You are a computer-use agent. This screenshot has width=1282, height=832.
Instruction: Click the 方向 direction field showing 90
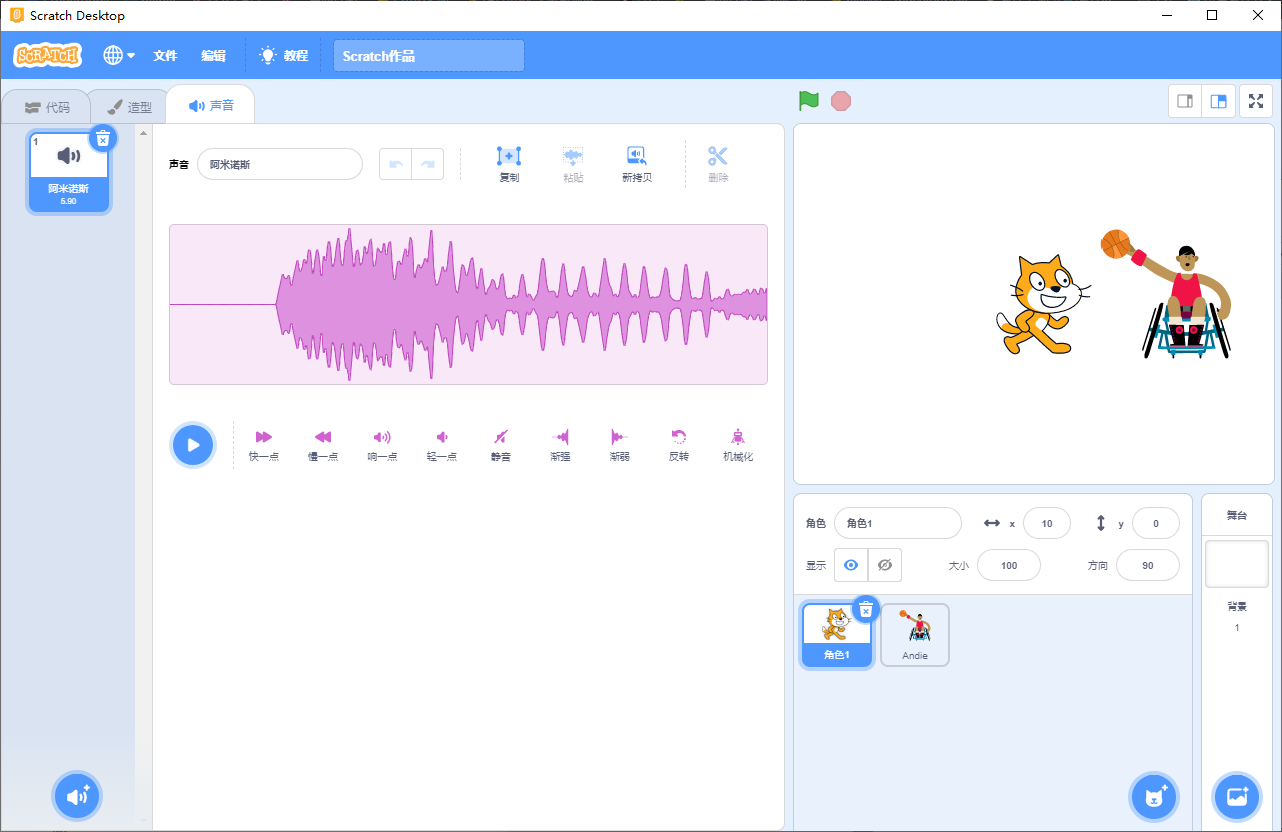tap(1148, 565)
